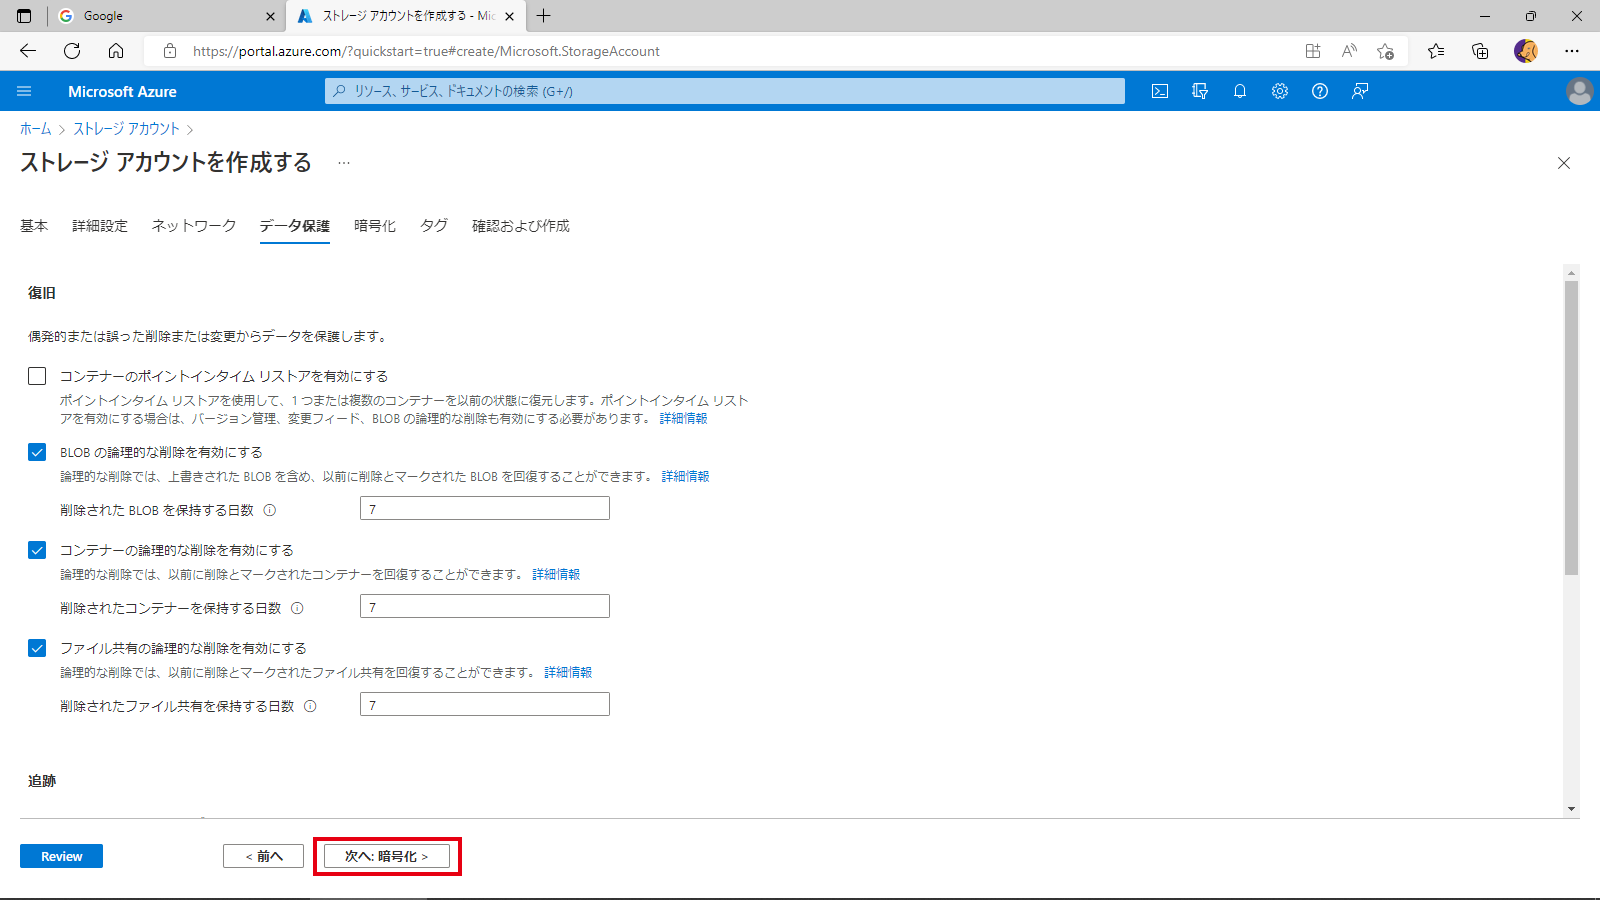Click in the deleted container retention days field
Image resolution: width=1600 pixels, height=900 pixels.
[x=485, y=606]
